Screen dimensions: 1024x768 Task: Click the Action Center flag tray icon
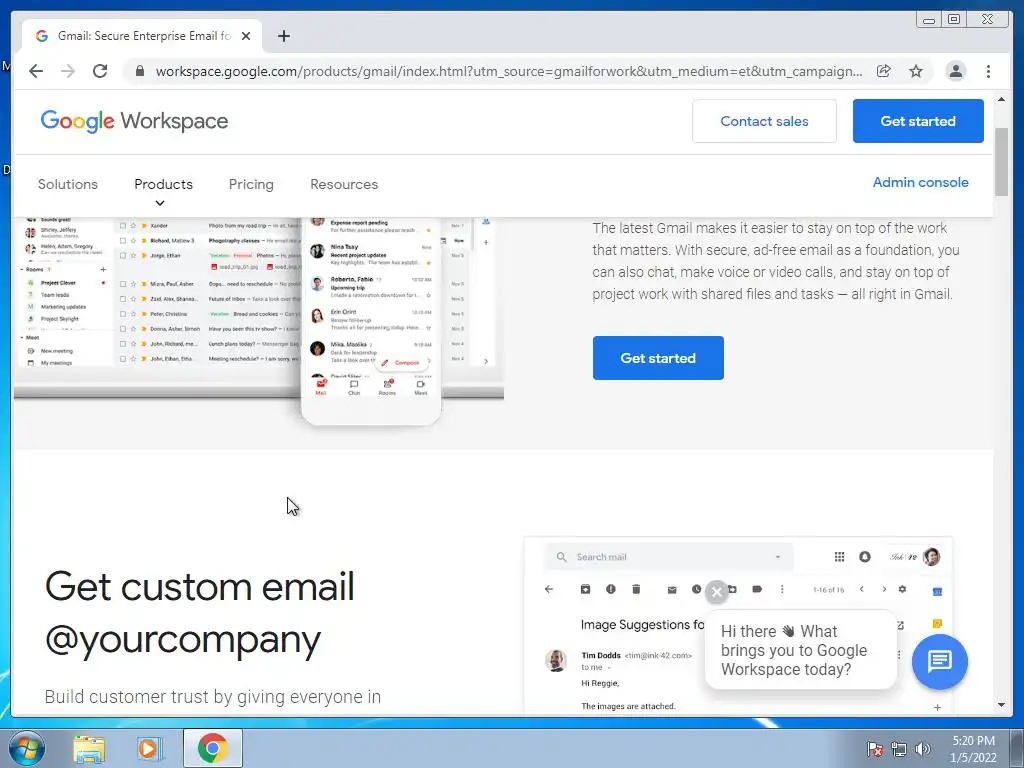pyautogui.click(x=874, y=749)
